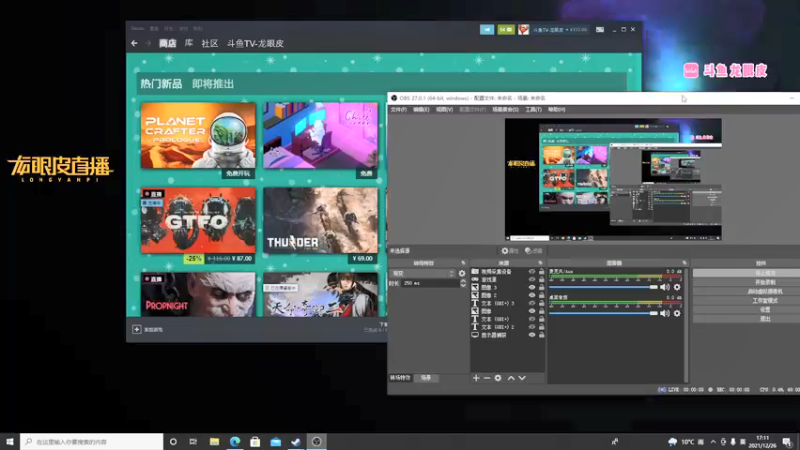Open the Windows Start menu
The height and width of the screenshot is (450, 800).
(10, 441)
